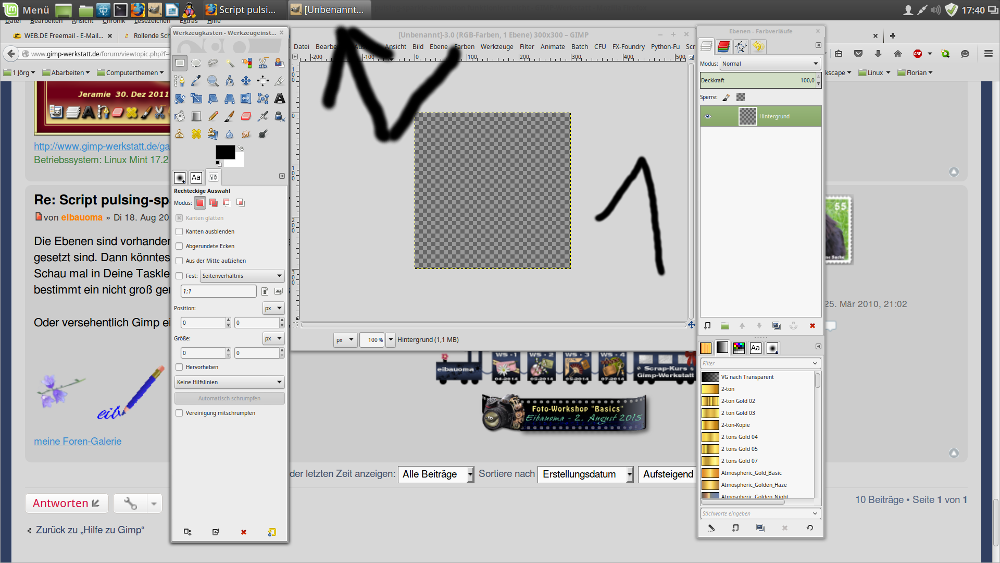Toggle the Kanten ausblenden checkbox
The image size is (1000, 563).
tap(179, 231)
